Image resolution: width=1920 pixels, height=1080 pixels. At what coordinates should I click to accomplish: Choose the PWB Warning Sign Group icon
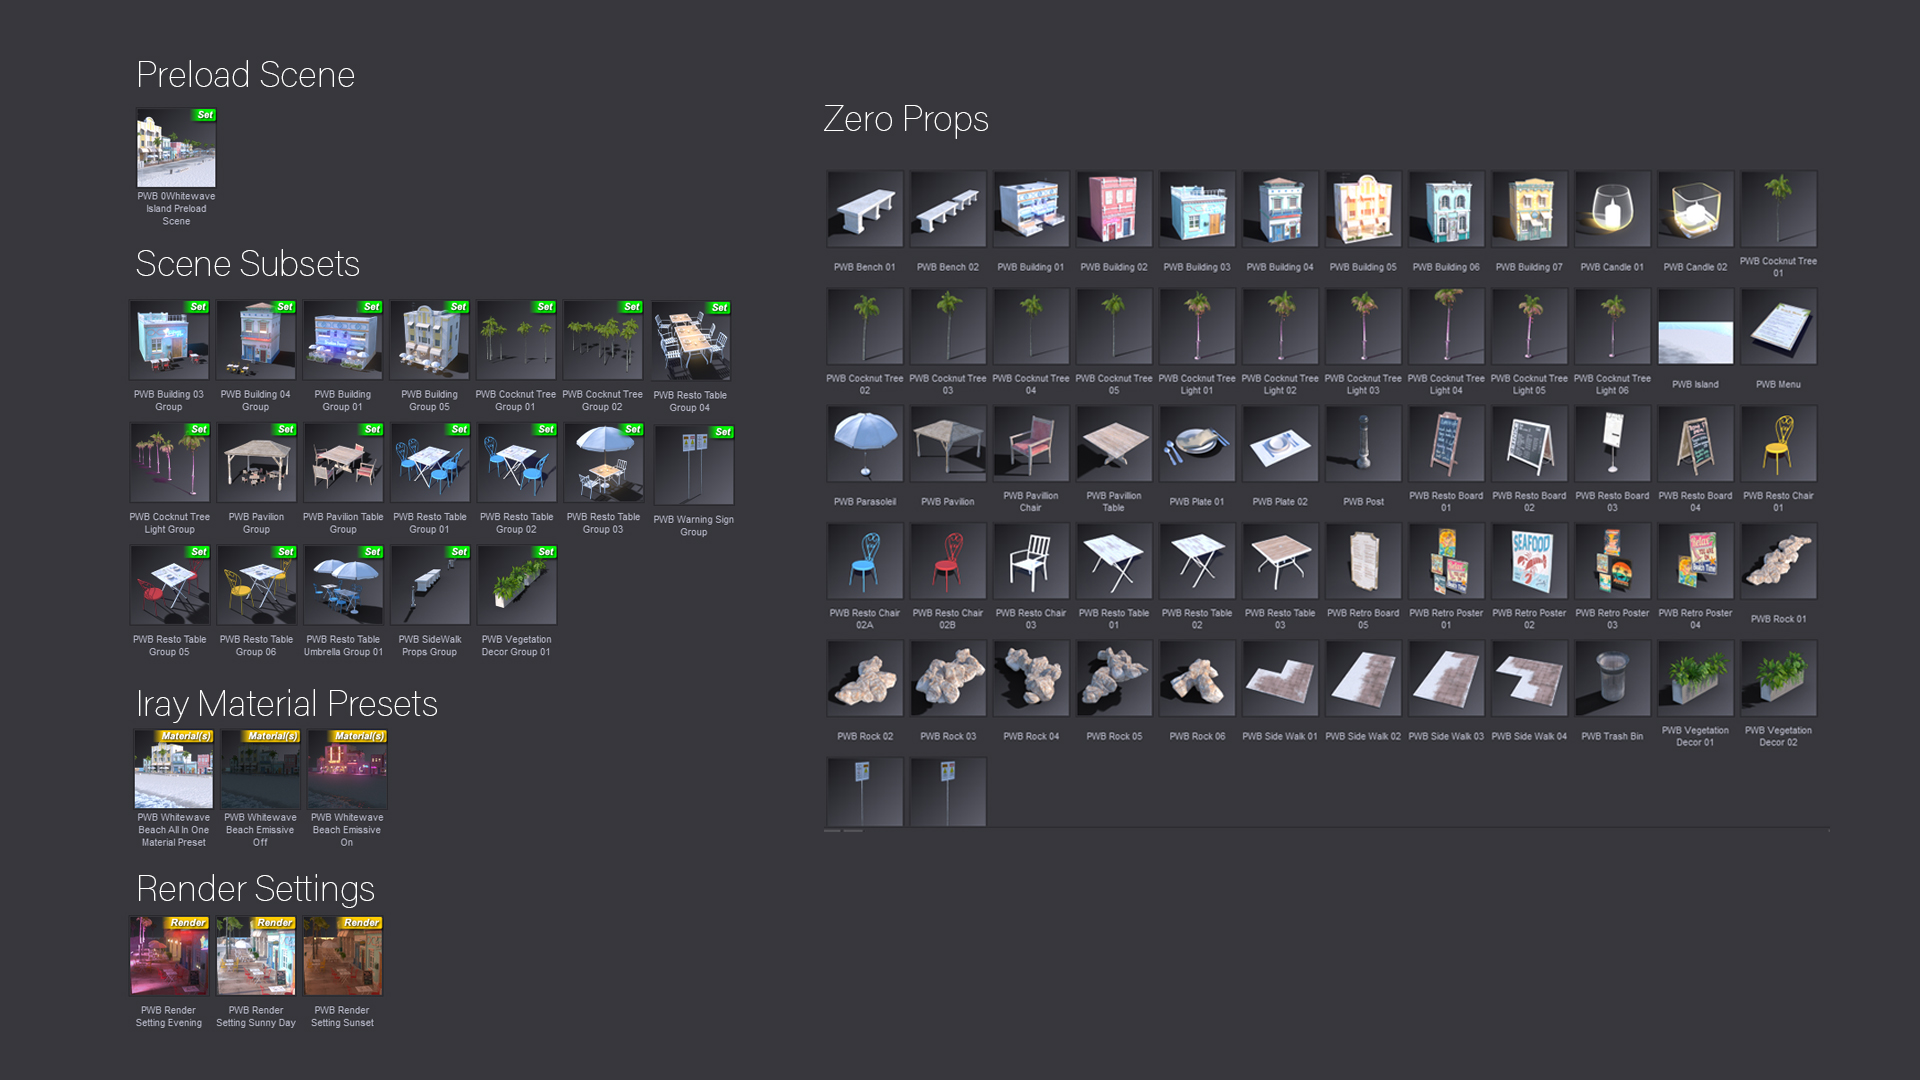(693, 467)
